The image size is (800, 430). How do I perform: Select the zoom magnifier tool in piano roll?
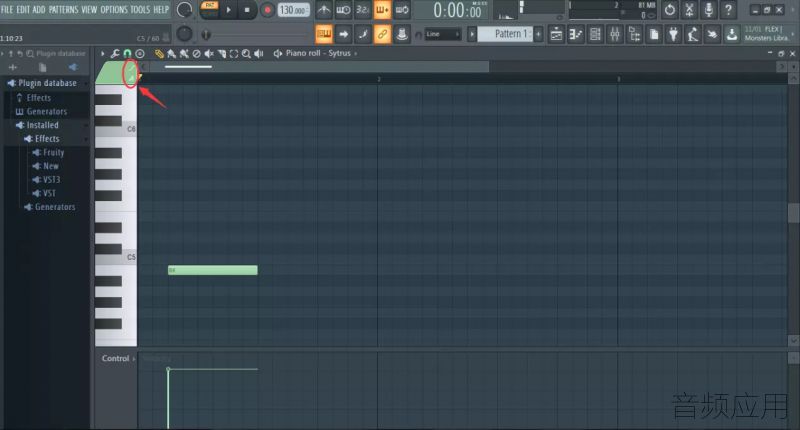[246, 54]
